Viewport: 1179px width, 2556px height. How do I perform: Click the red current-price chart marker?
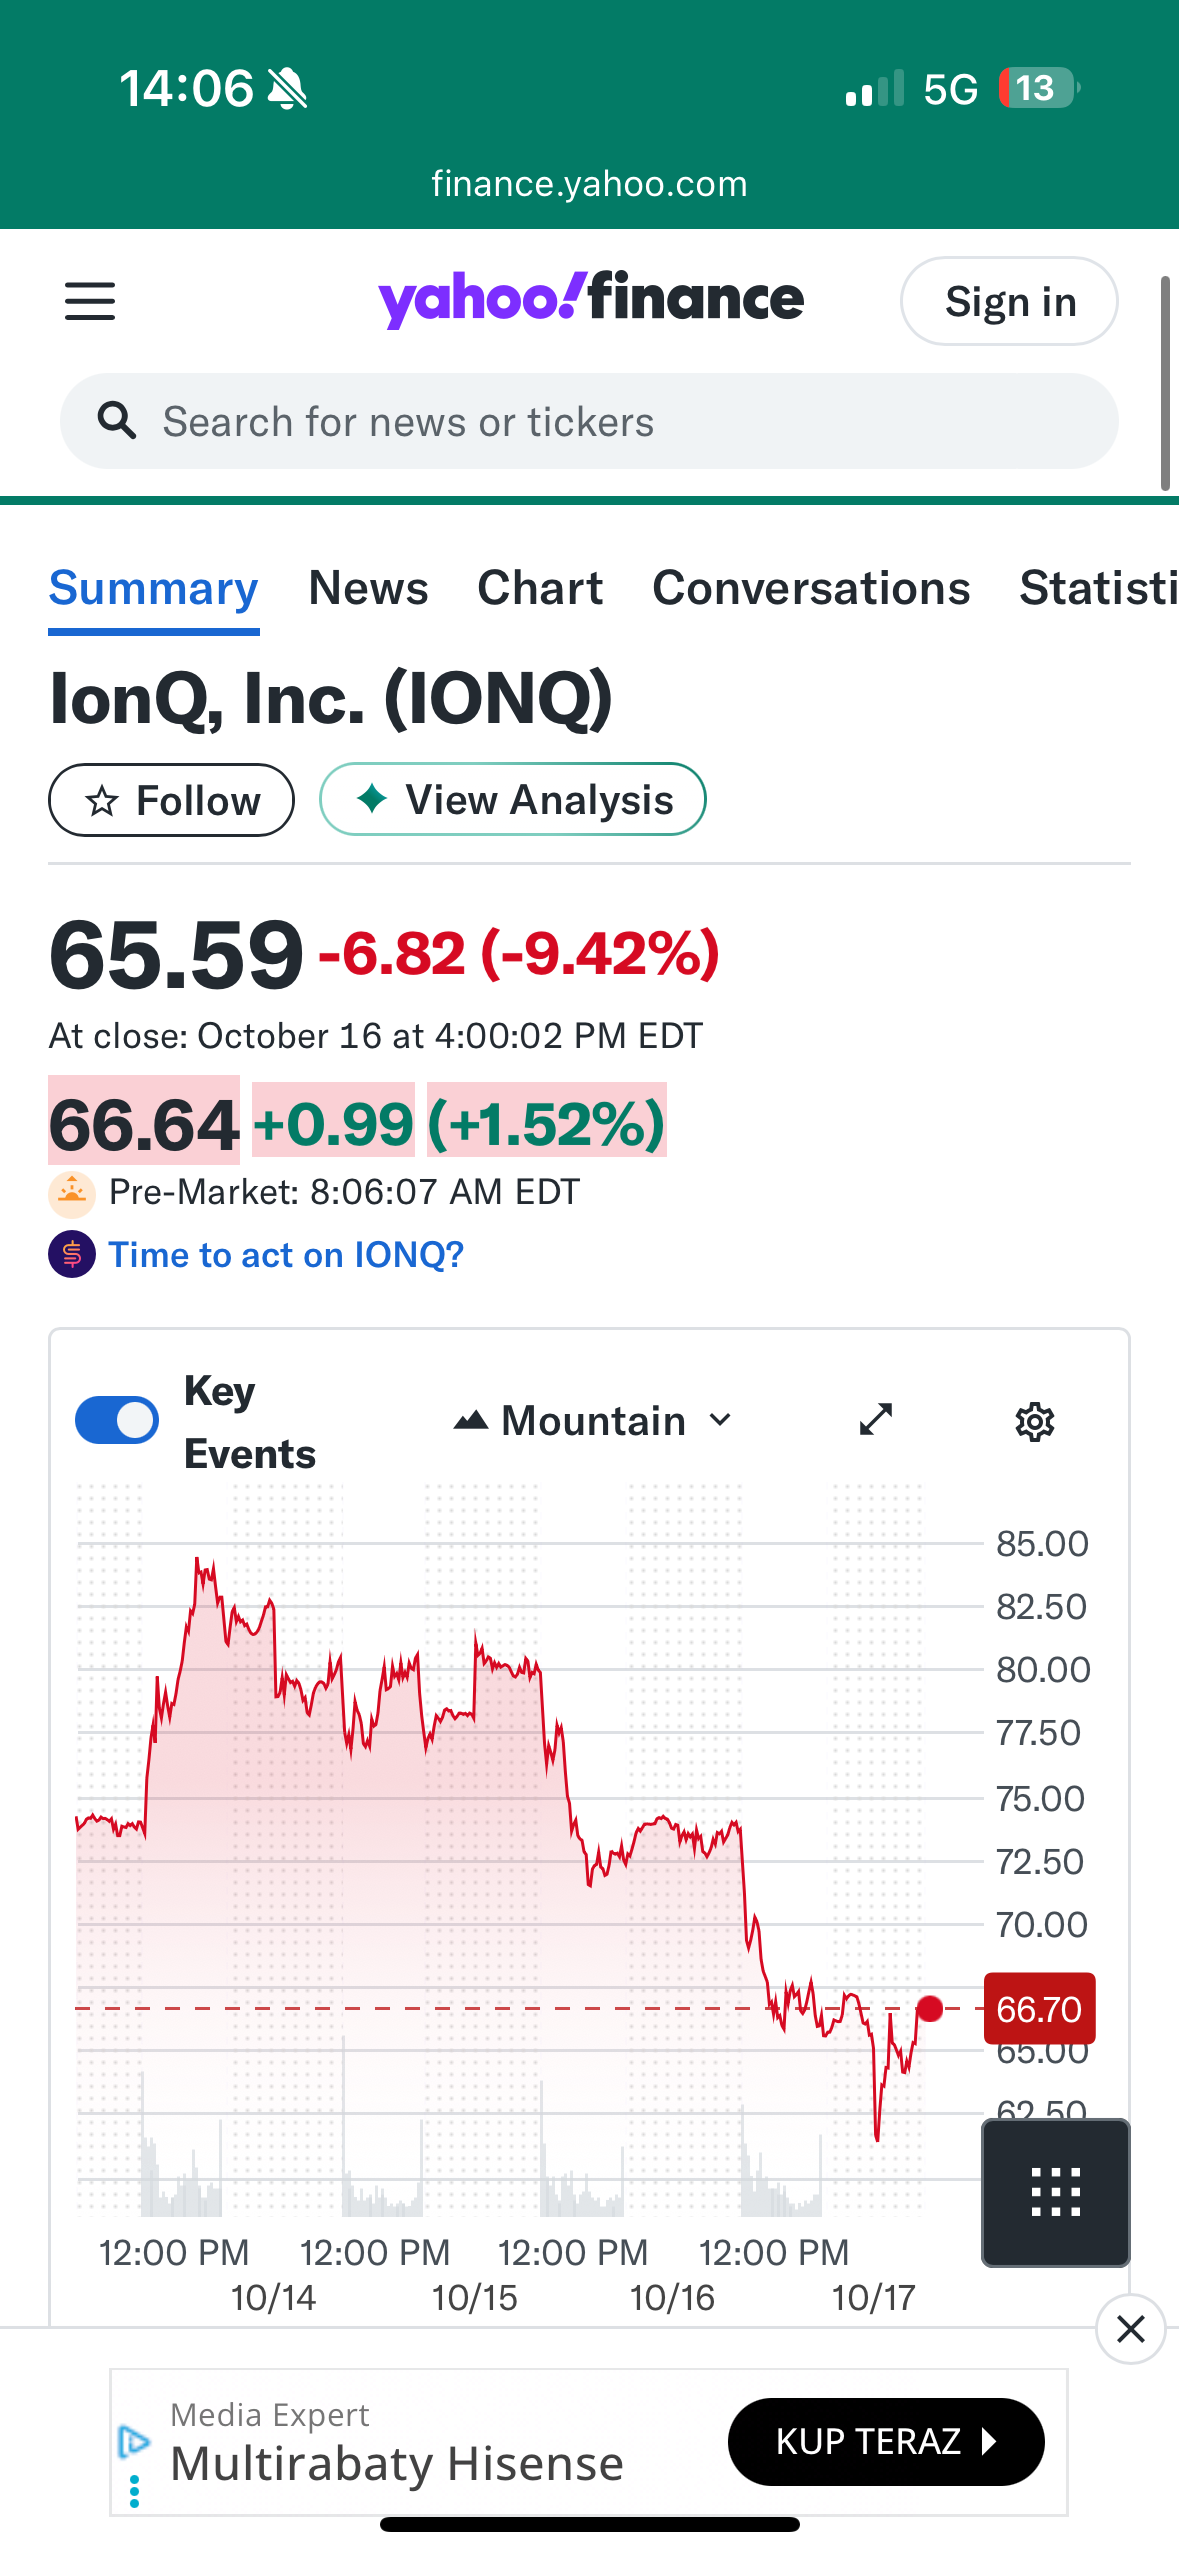(x=930, y=2008)
